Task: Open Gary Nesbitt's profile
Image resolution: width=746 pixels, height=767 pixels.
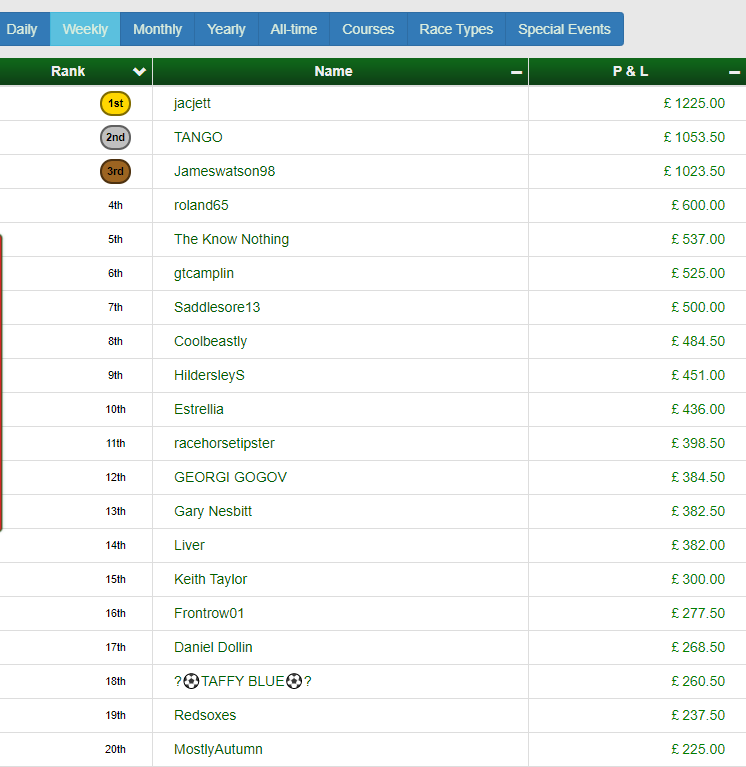Action: (213, 511)
